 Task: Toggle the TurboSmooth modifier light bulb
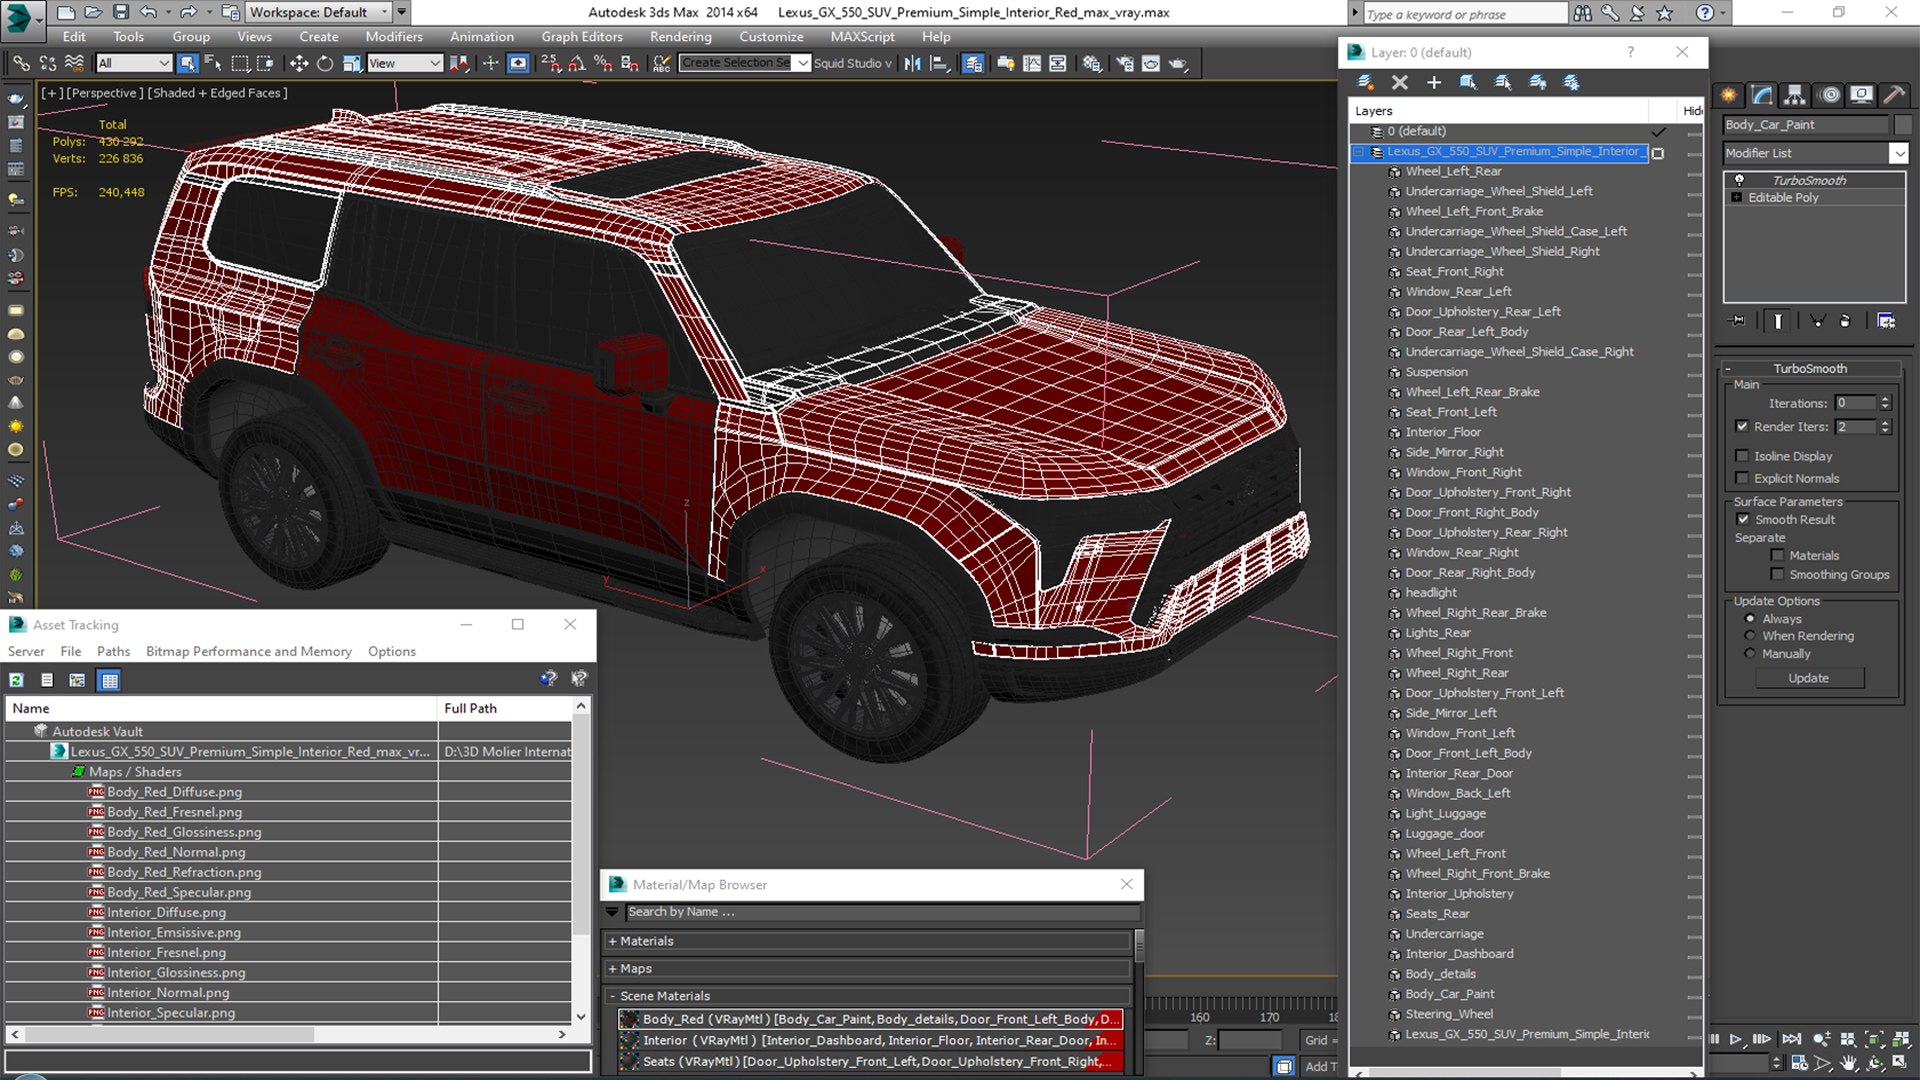(x=1739, y=180)
